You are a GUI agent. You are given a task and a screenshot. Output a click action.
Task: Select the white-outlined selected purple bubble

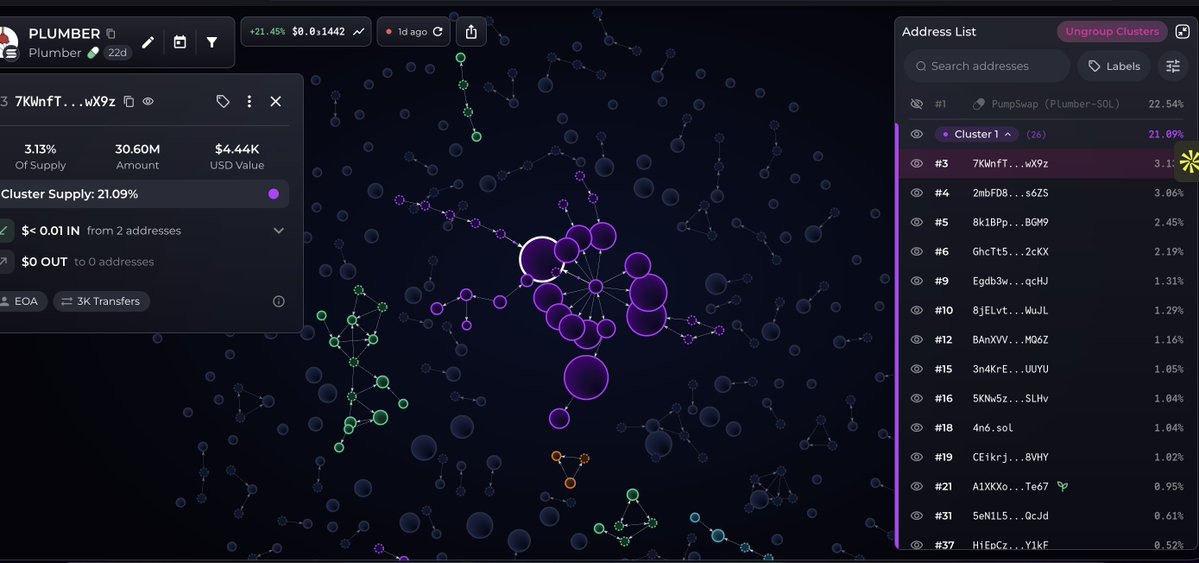point(541,259)
